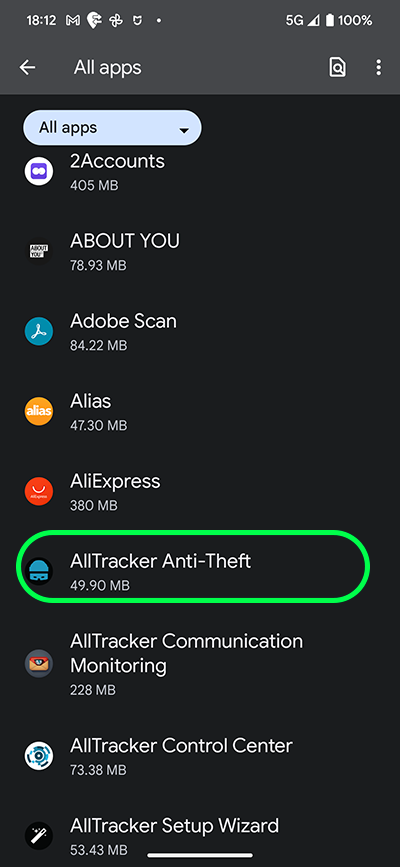Tap the AllTracker Control Center eye icon
This screenshot has height=867, width=400.
point(39,756)
